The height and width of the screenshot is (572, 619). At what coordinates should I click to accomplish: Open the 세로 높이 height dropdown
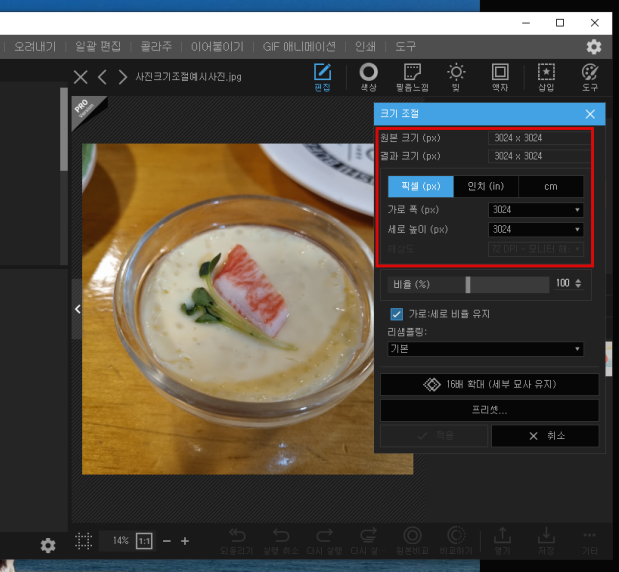pyautogui.click(x=536, y=229)
